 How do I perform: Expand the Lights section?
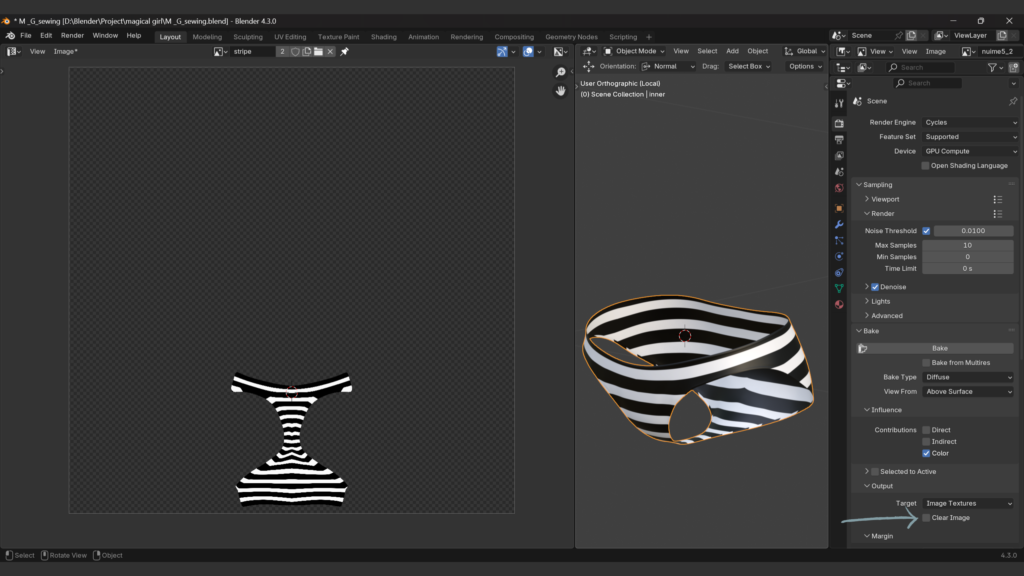pos(880,301)
